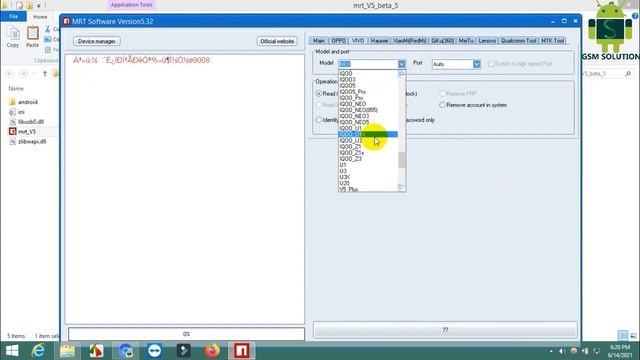640x360 pixels.
Task: Click the Copy icon in File Explorer ribbon
Action: tap(13, 33)
